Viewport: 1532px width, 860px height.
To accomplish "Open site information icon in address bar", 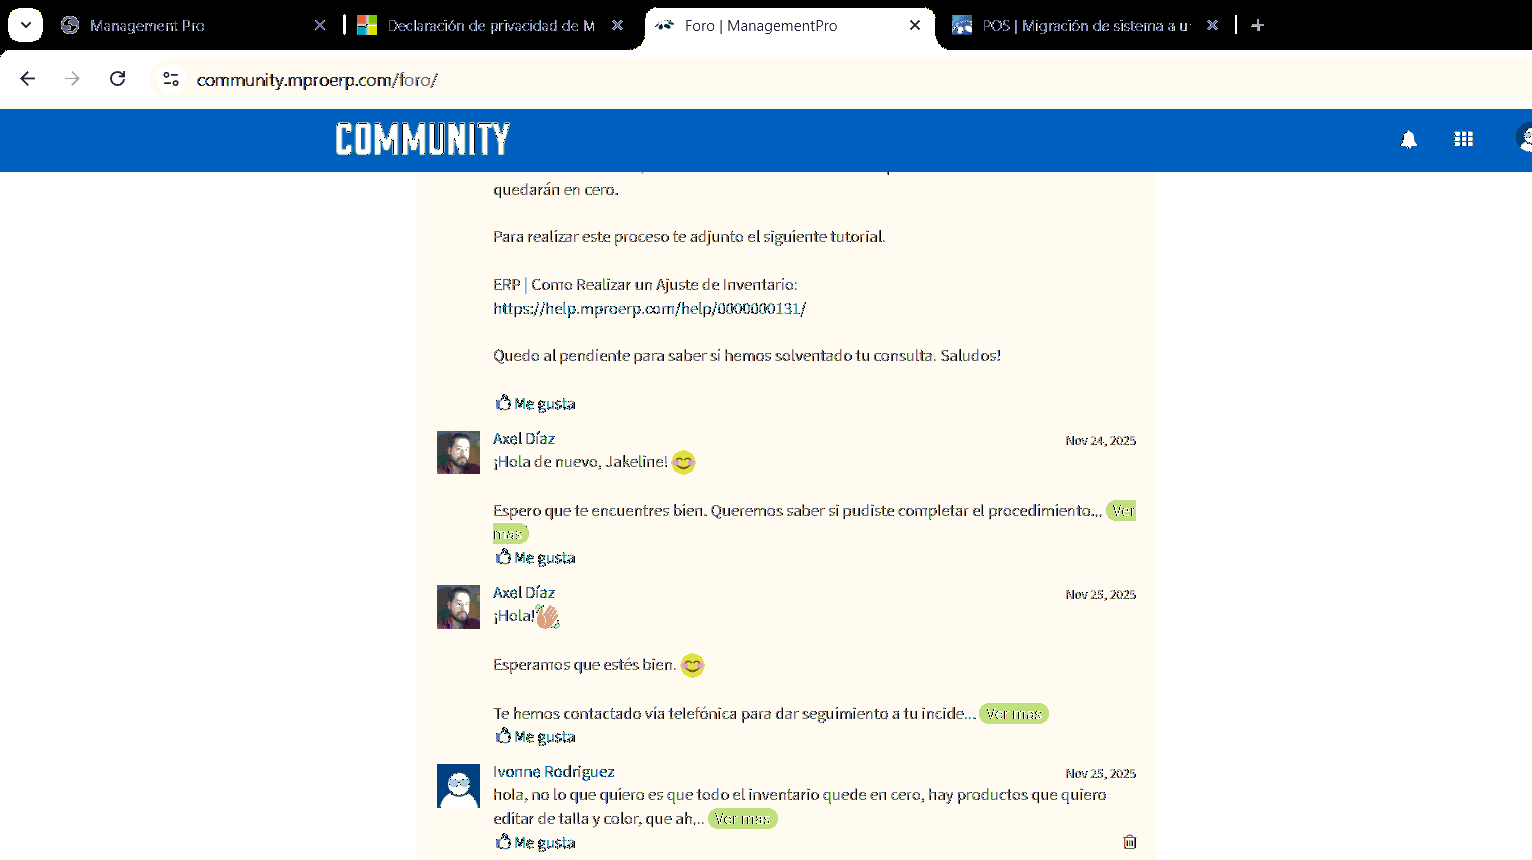I will coord(171,79).
